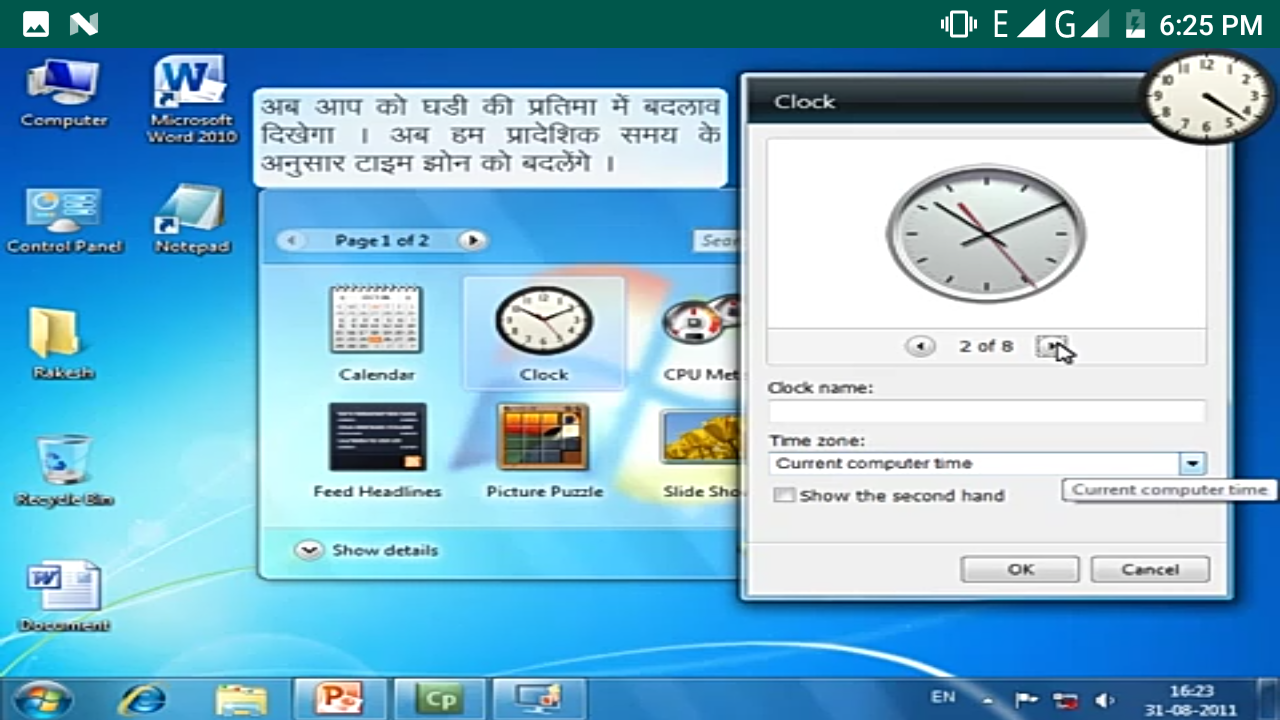
Task: Click the EN language indicator
Action: click(x=942, y=697)
